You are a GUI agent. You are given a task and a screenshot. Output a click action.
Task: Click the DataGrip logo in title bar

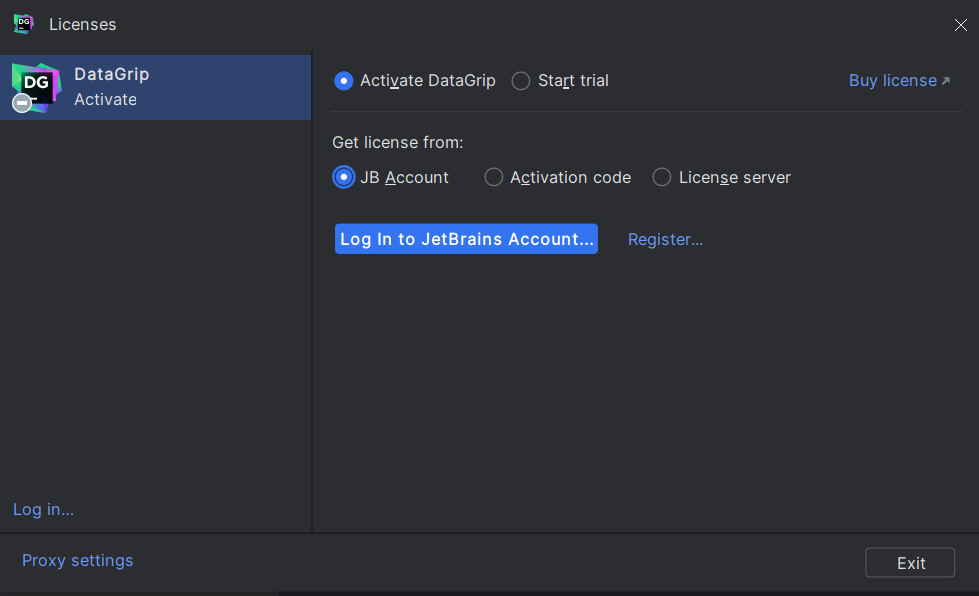[23, 24]
